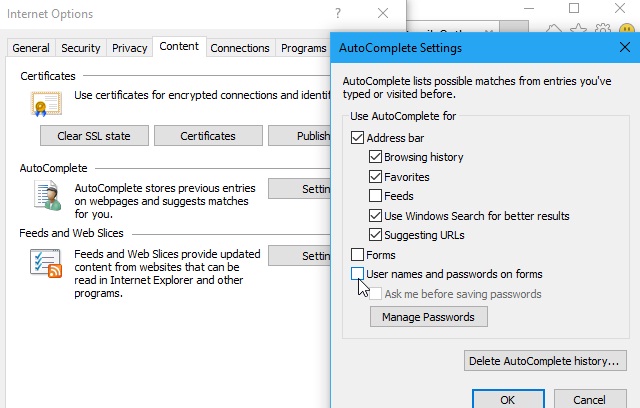This screenshot has width=640, height=408.
Task: Click Delete AutoComplete history button
Action: coord(545,361)
